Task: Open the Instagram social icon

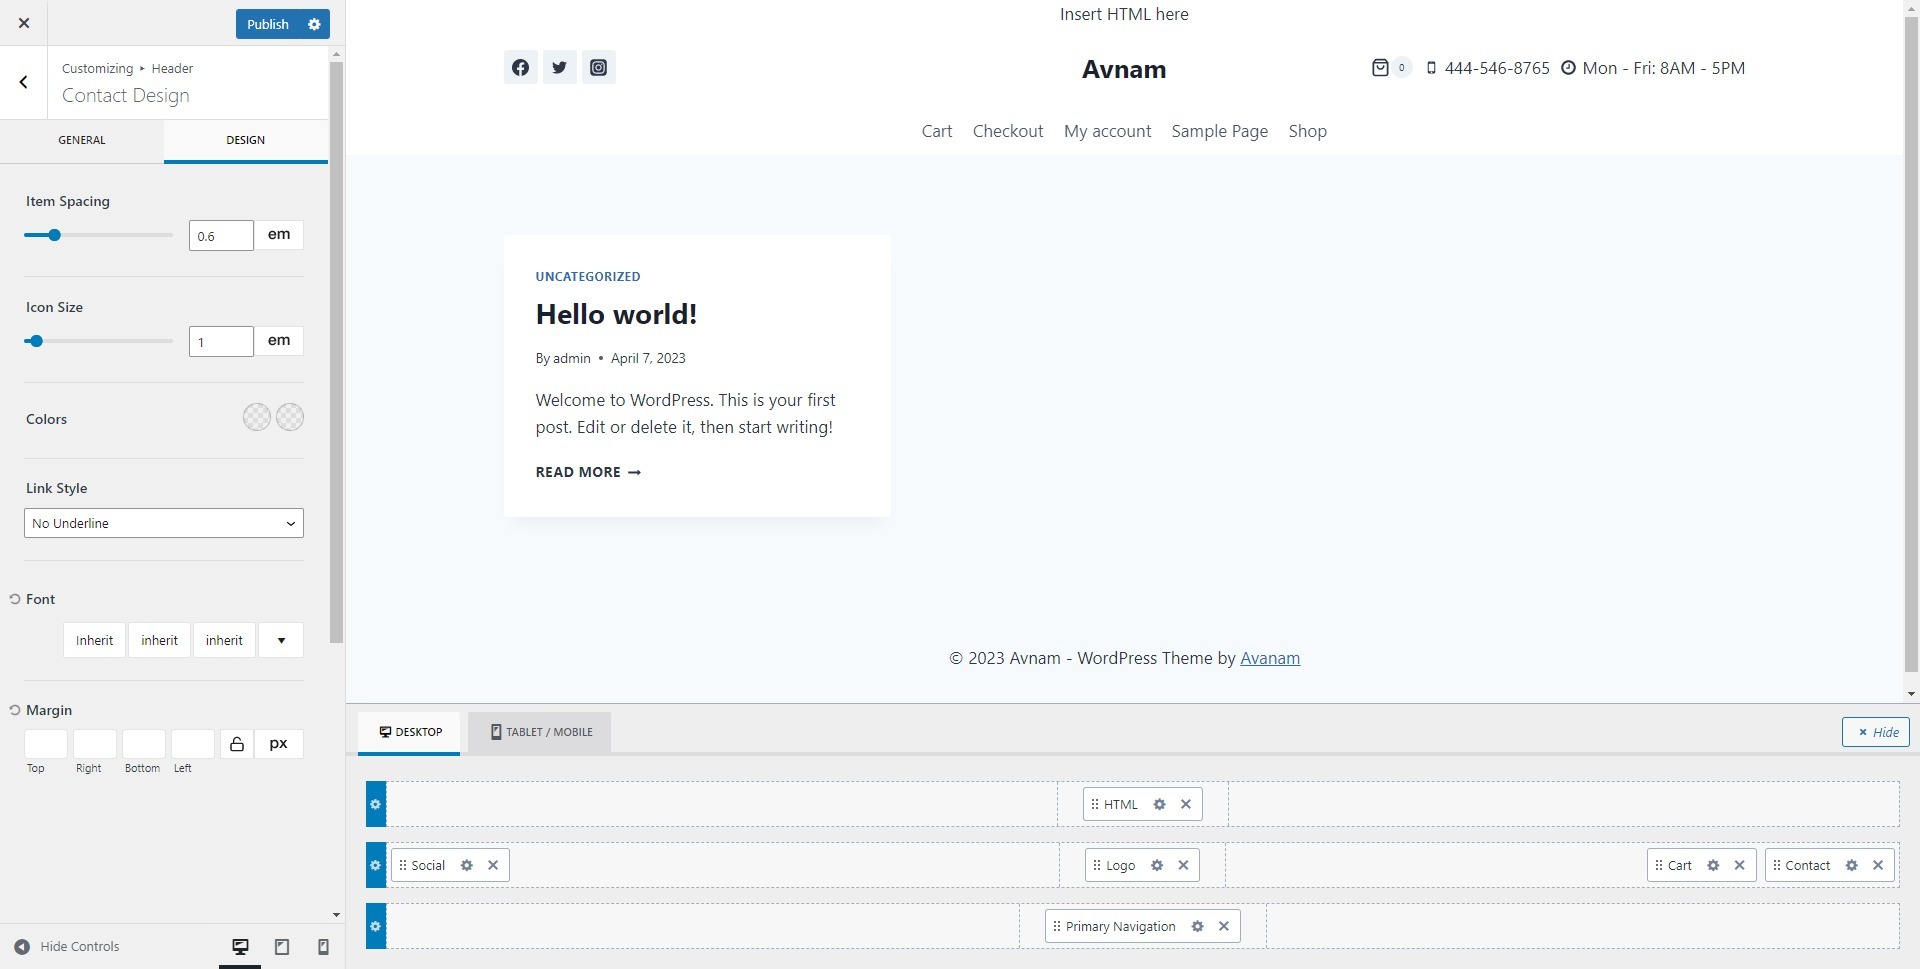Action: point(598,67)
